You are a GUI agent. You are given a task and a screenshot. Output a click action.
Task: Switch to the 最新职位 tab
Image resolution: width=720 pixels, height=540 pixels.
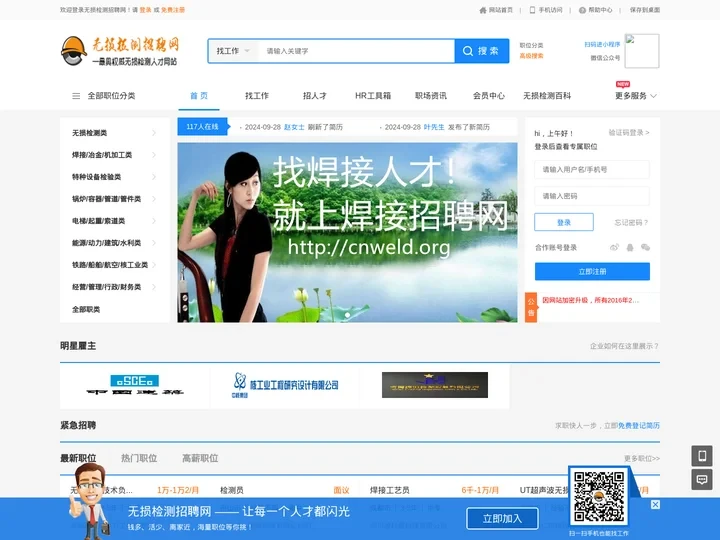78,458
